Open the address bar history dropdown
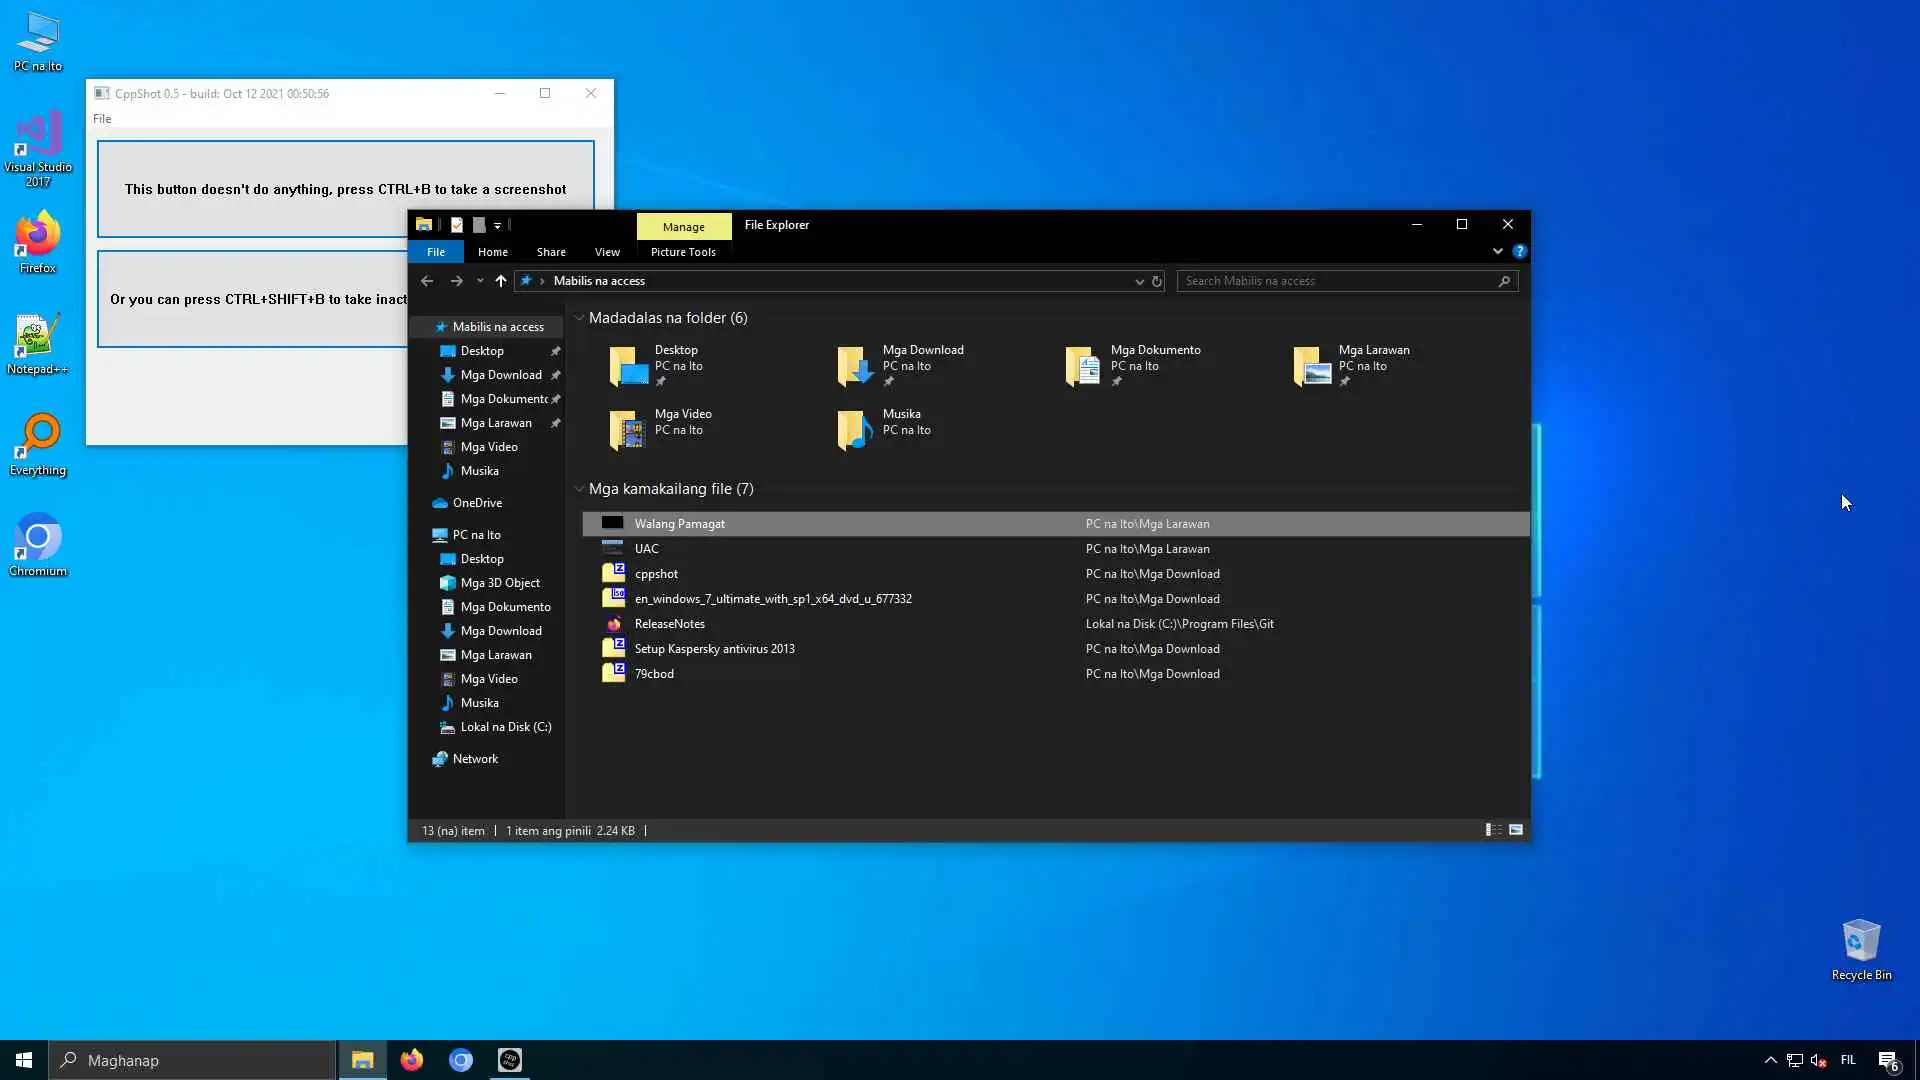Image resolution: width=1920 pixels, height=1080 pixels. pyautogui.click(x=1139, y=281)
